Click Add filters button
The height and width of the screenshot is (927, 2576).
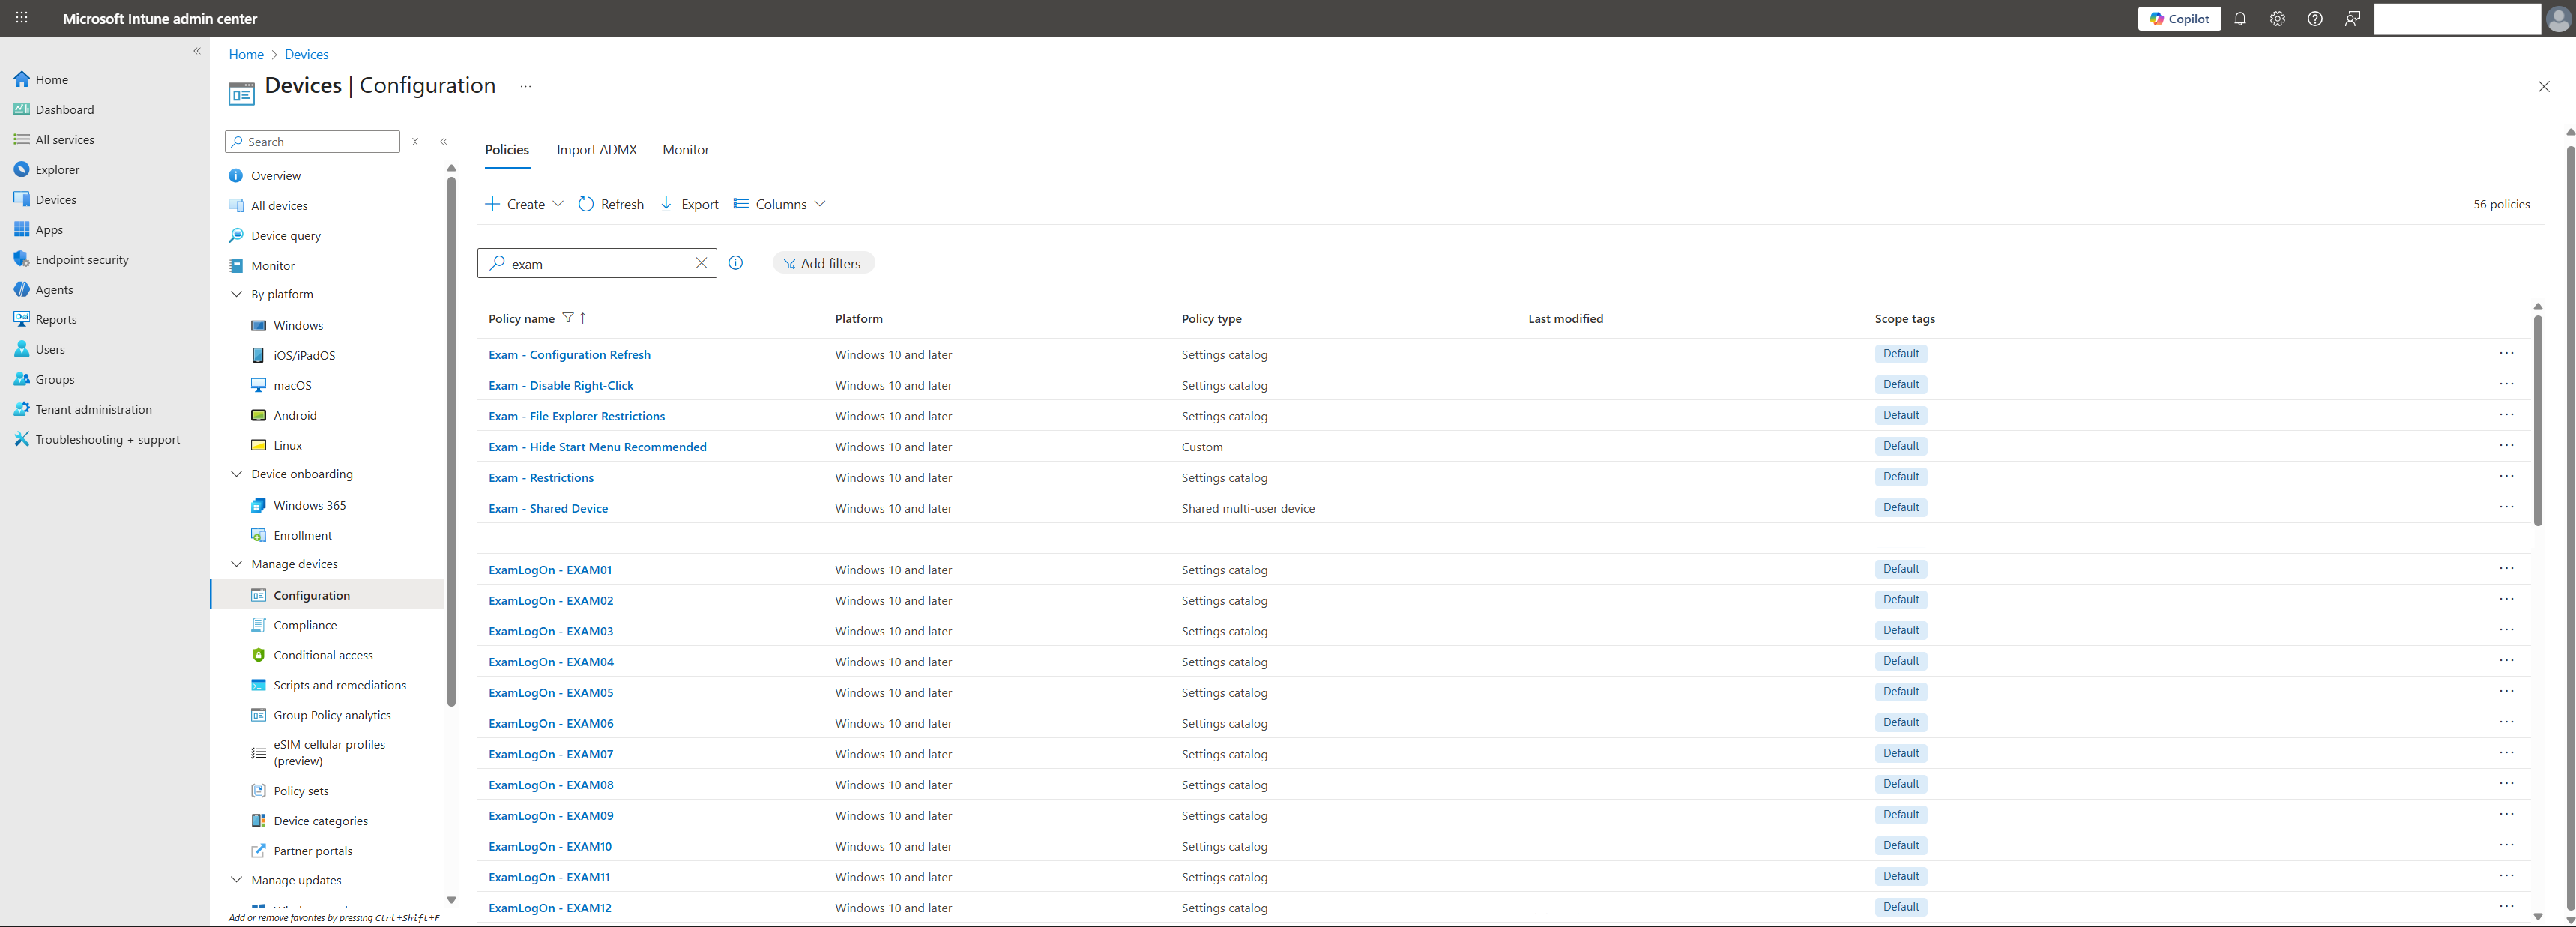(x=823, y=263)
